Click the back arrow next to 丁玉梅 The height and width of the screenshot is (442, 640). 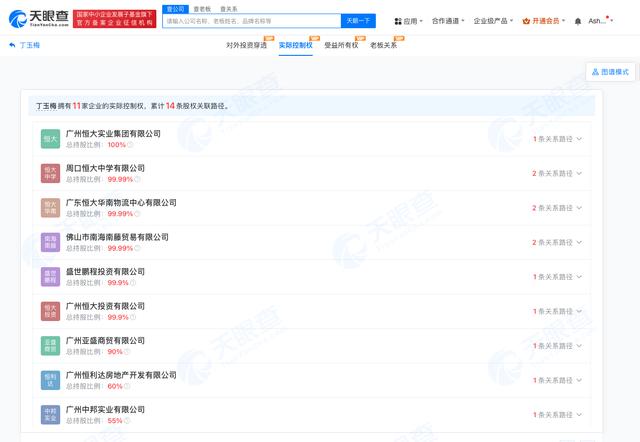12,45
